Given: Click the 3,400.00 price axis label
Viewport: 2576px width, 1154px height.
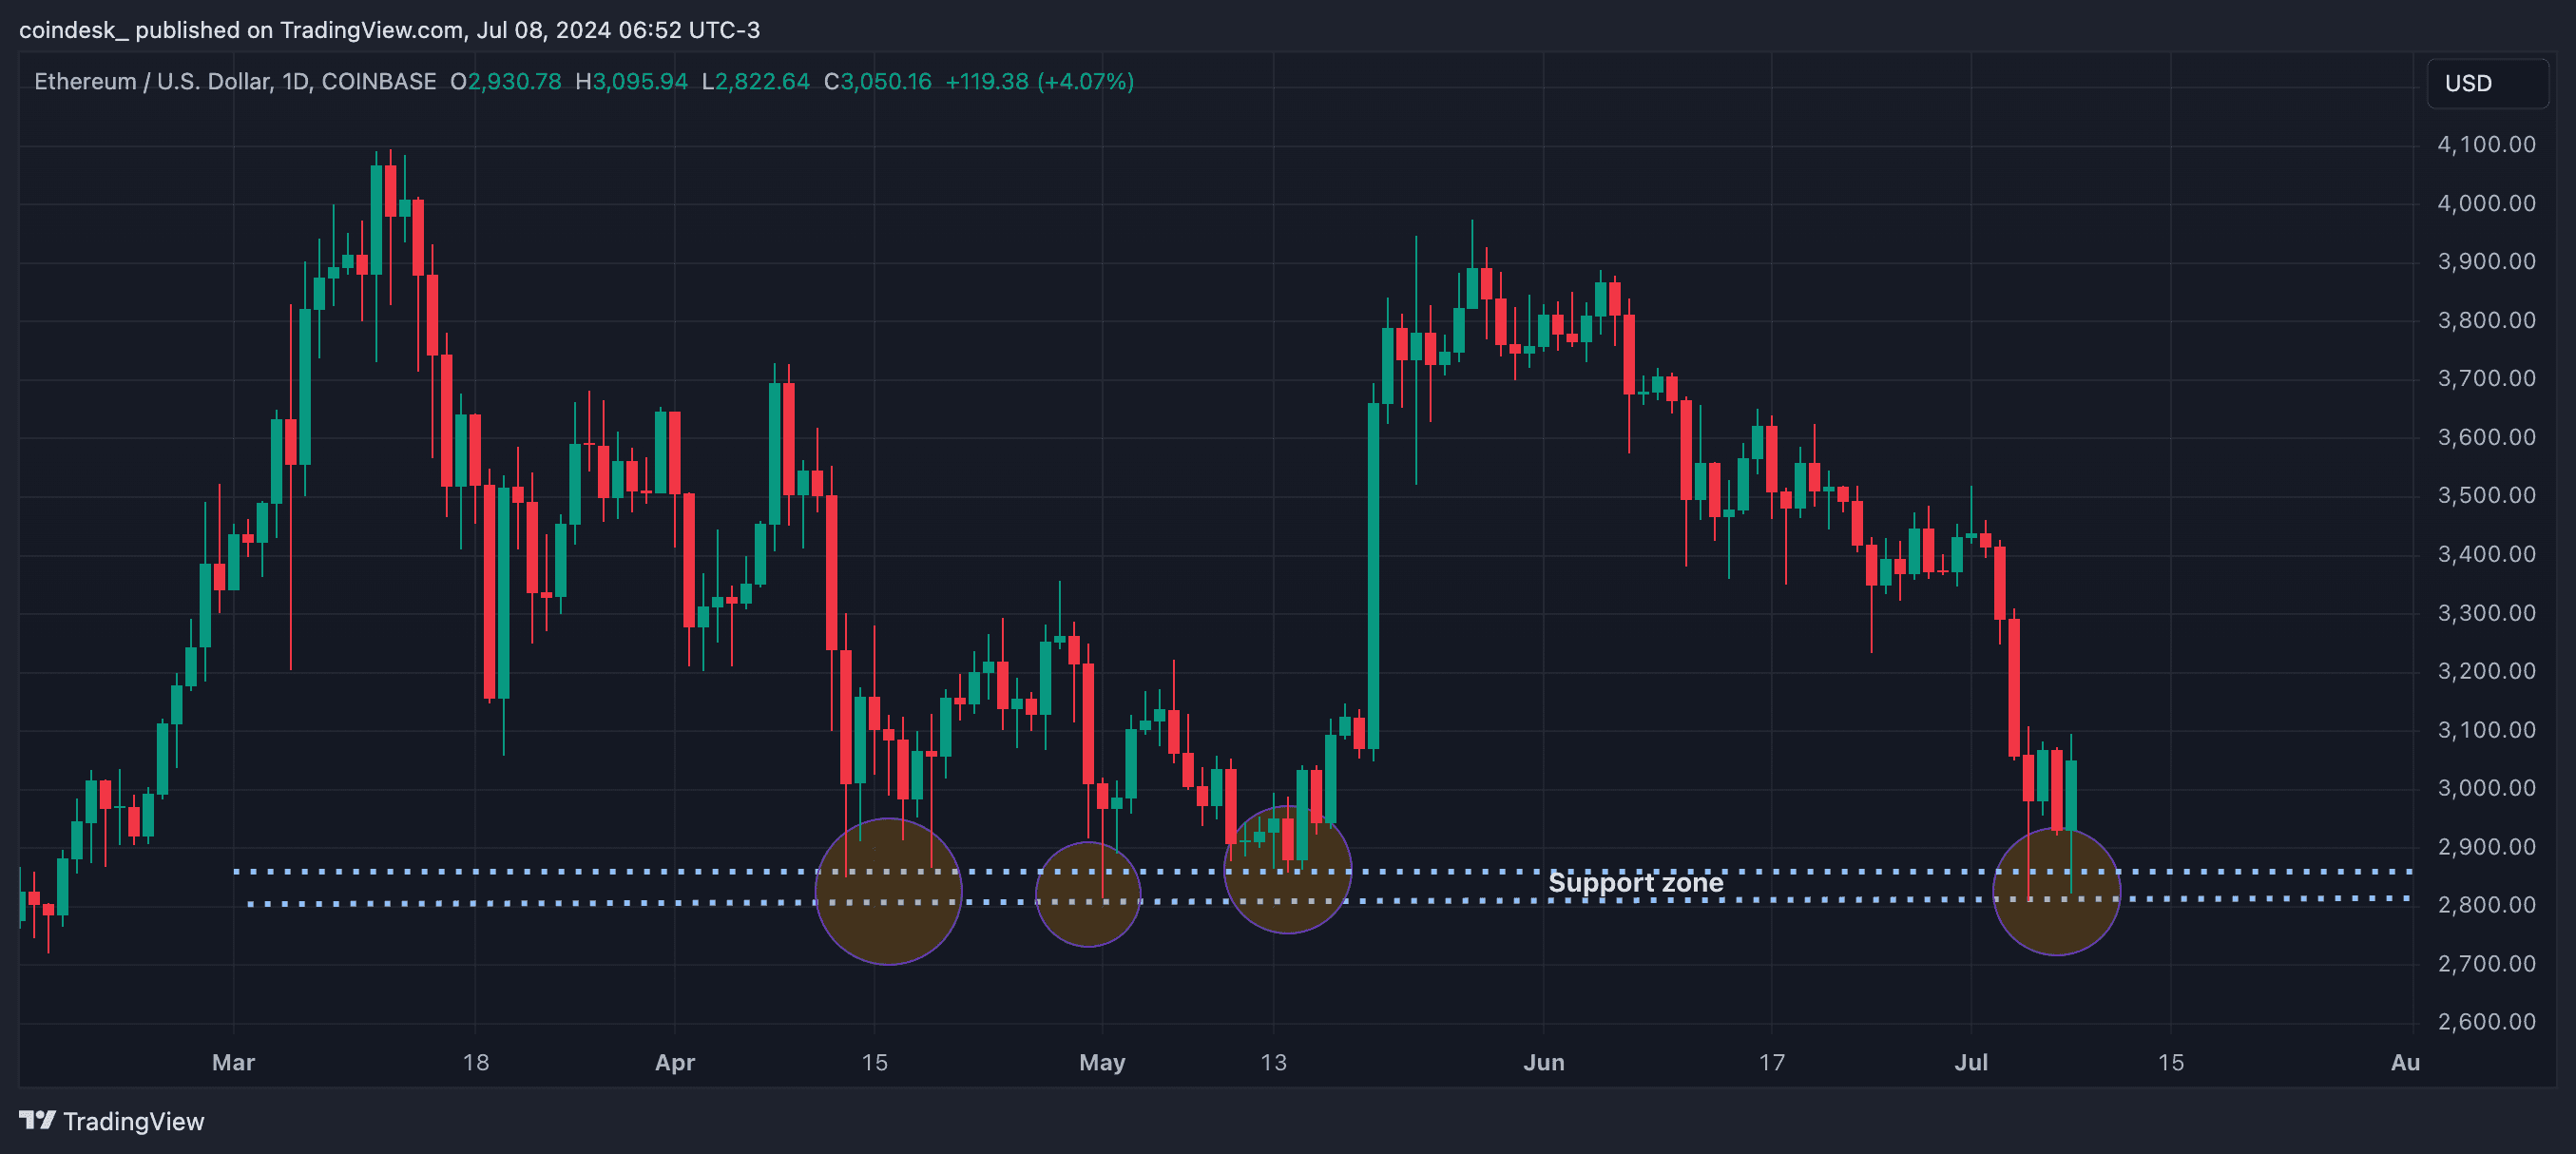Looking at the screenshot, I should click(2486, 554).
